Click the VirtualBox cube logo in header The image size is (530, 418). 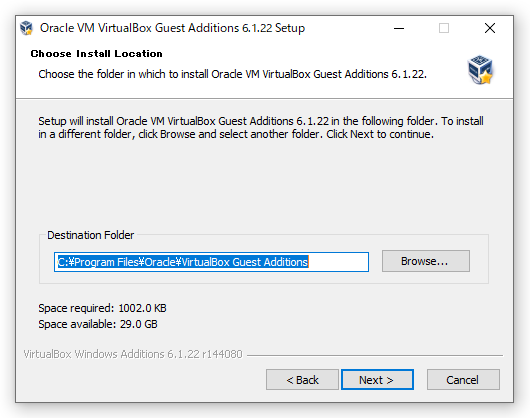(480, 70)
